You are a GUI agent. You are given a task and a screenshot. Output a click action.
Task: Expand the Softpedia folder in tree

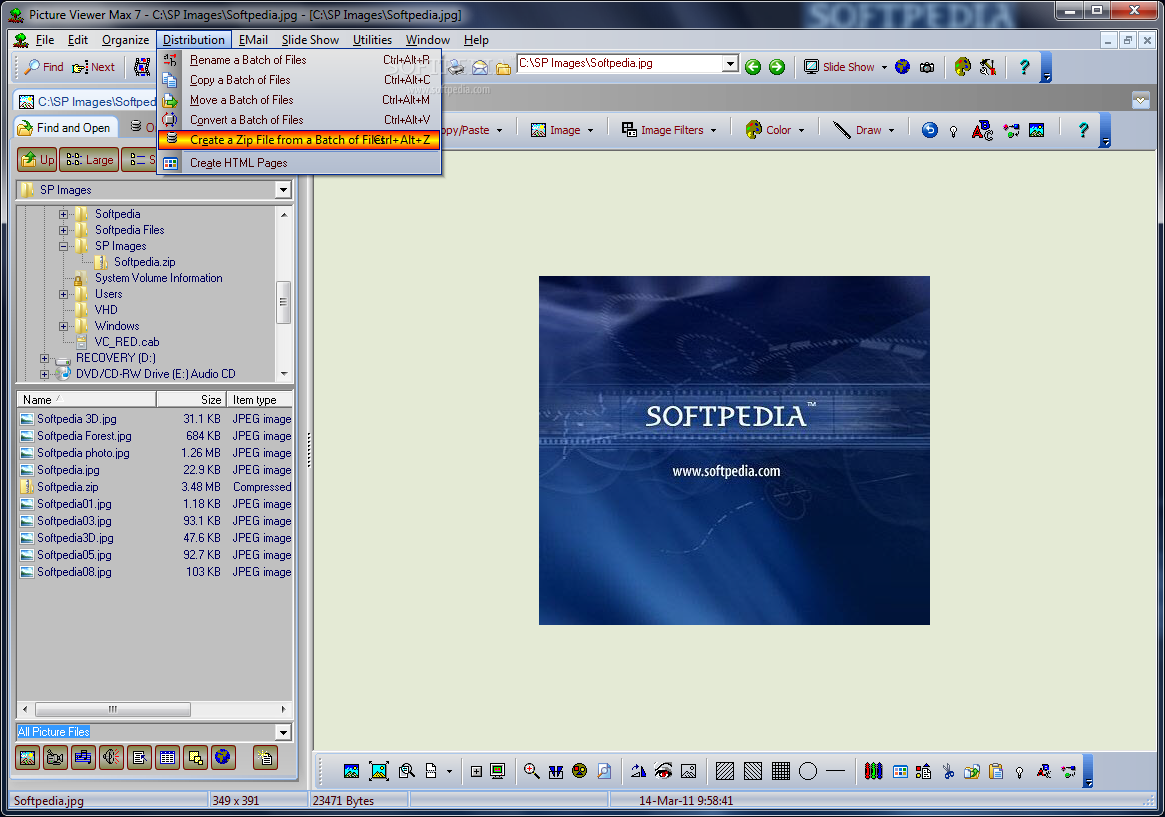point(63,214)
